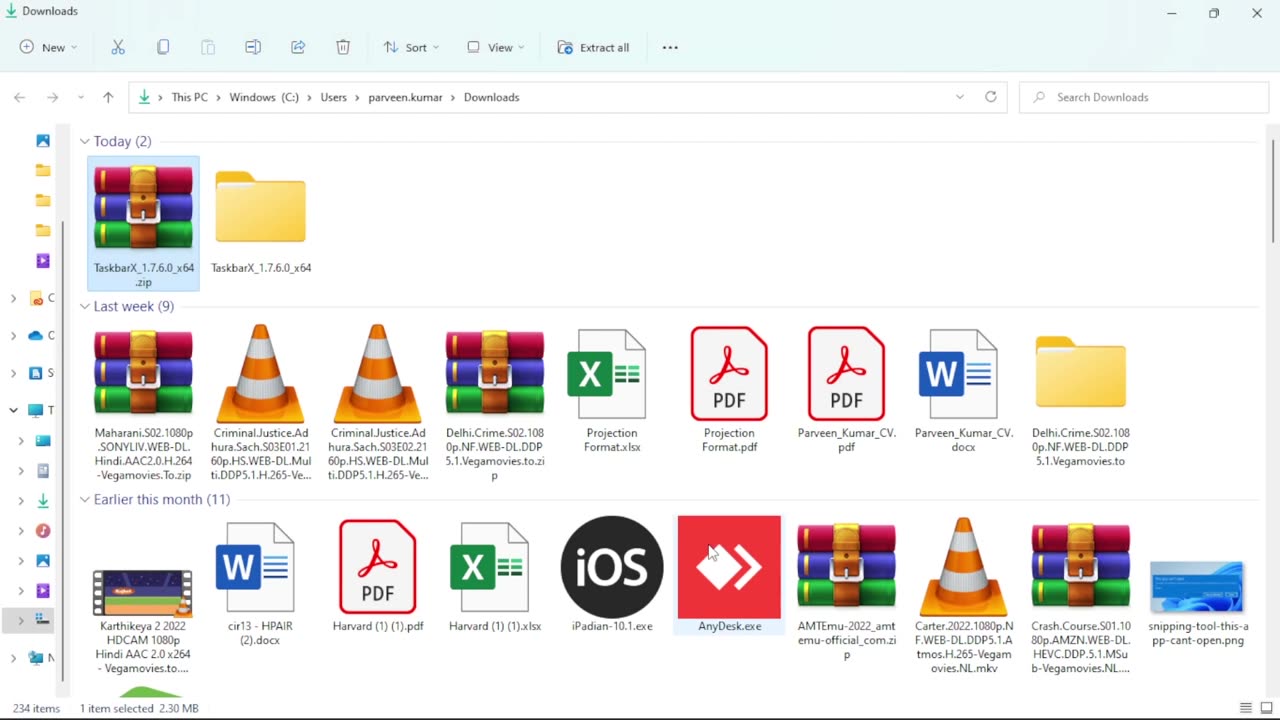Click the main file list vertical scrollbar
1280x720 pixels.
point(1273,190)
